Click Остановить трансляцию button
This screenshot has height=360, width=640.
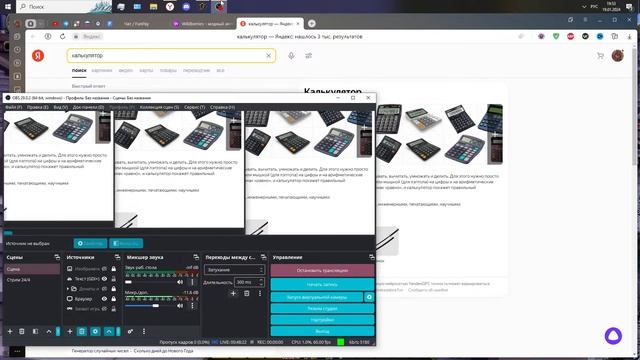pos(322,270)
